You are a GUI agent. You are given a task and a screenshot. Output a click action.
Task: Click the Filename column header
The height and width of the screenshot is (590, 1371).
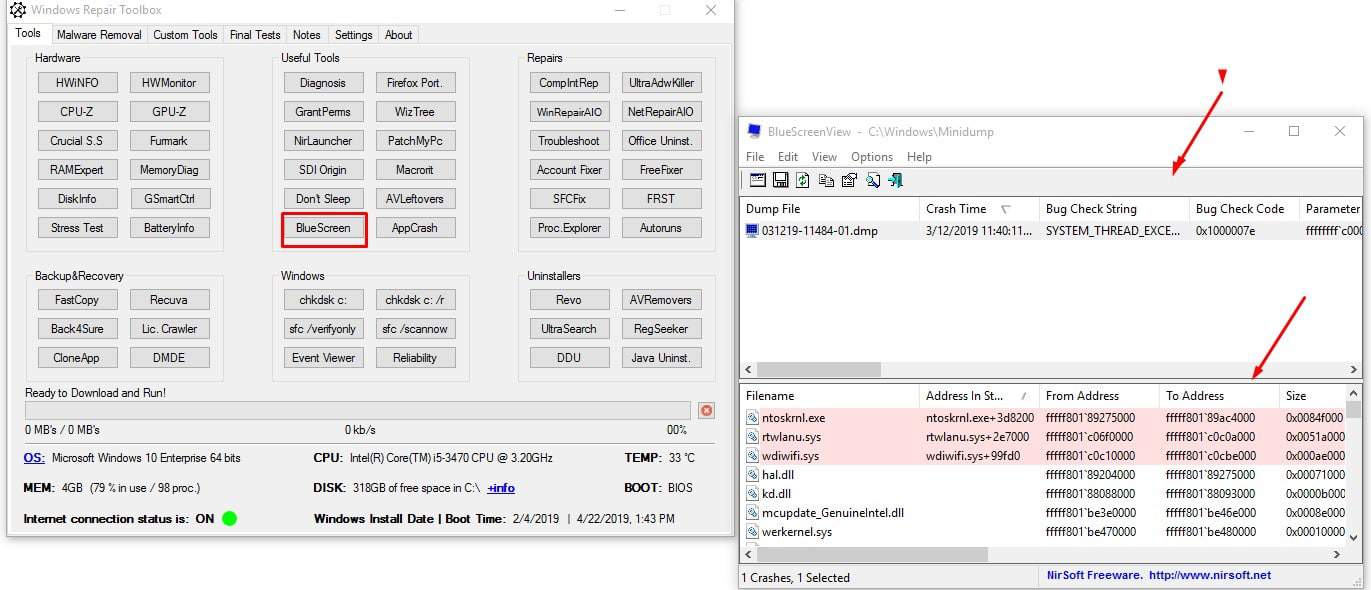pos(829,396)
